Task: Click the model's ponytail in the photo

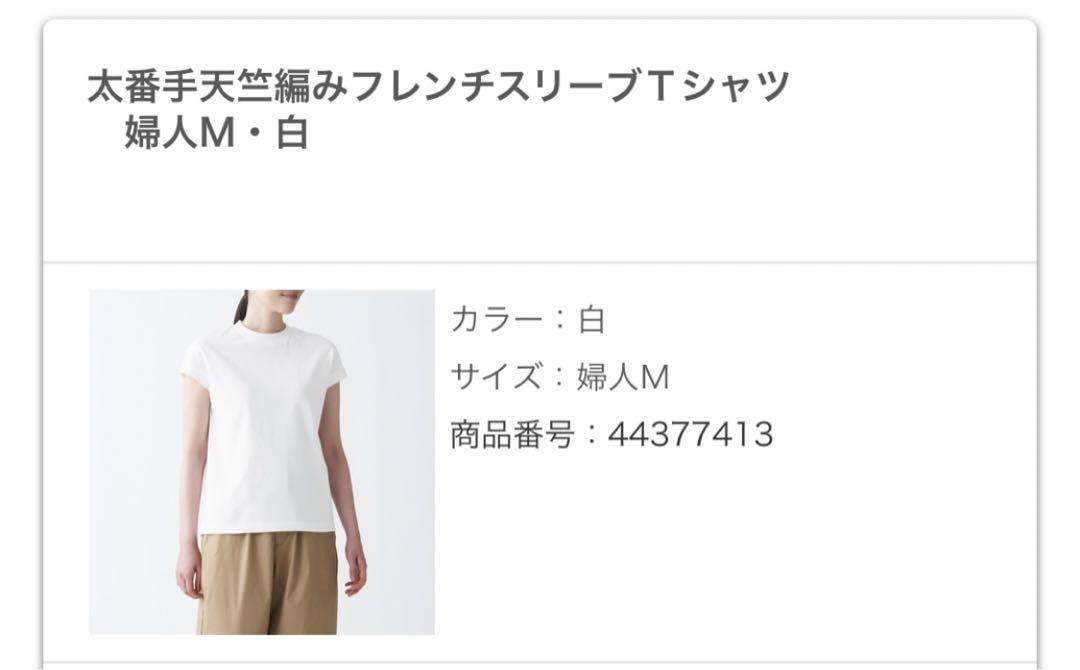Action: pos(240,306)
